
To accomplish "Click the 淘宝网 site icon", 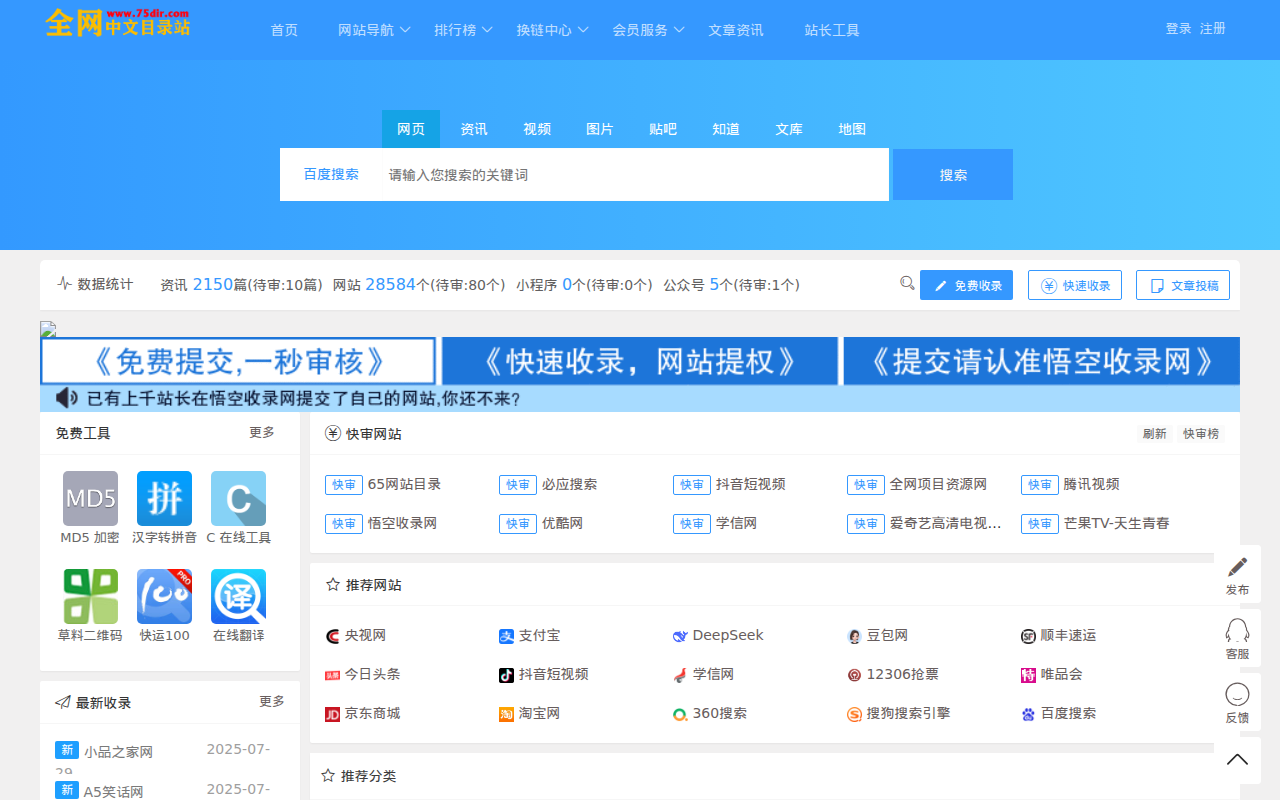I will (x=506, y=714).
